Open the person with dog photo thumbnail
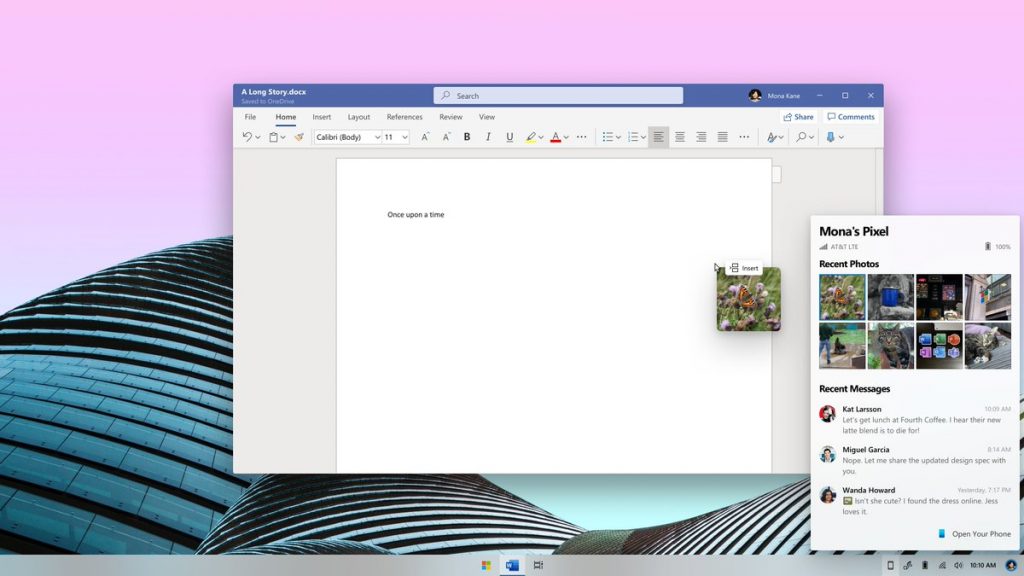Viewport: 1024px width, 576px height. (842, 345)
